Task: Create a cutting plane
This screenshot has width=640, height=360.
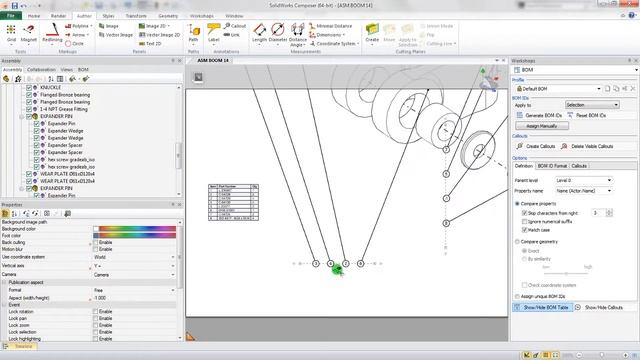Action: coord(372,33)
